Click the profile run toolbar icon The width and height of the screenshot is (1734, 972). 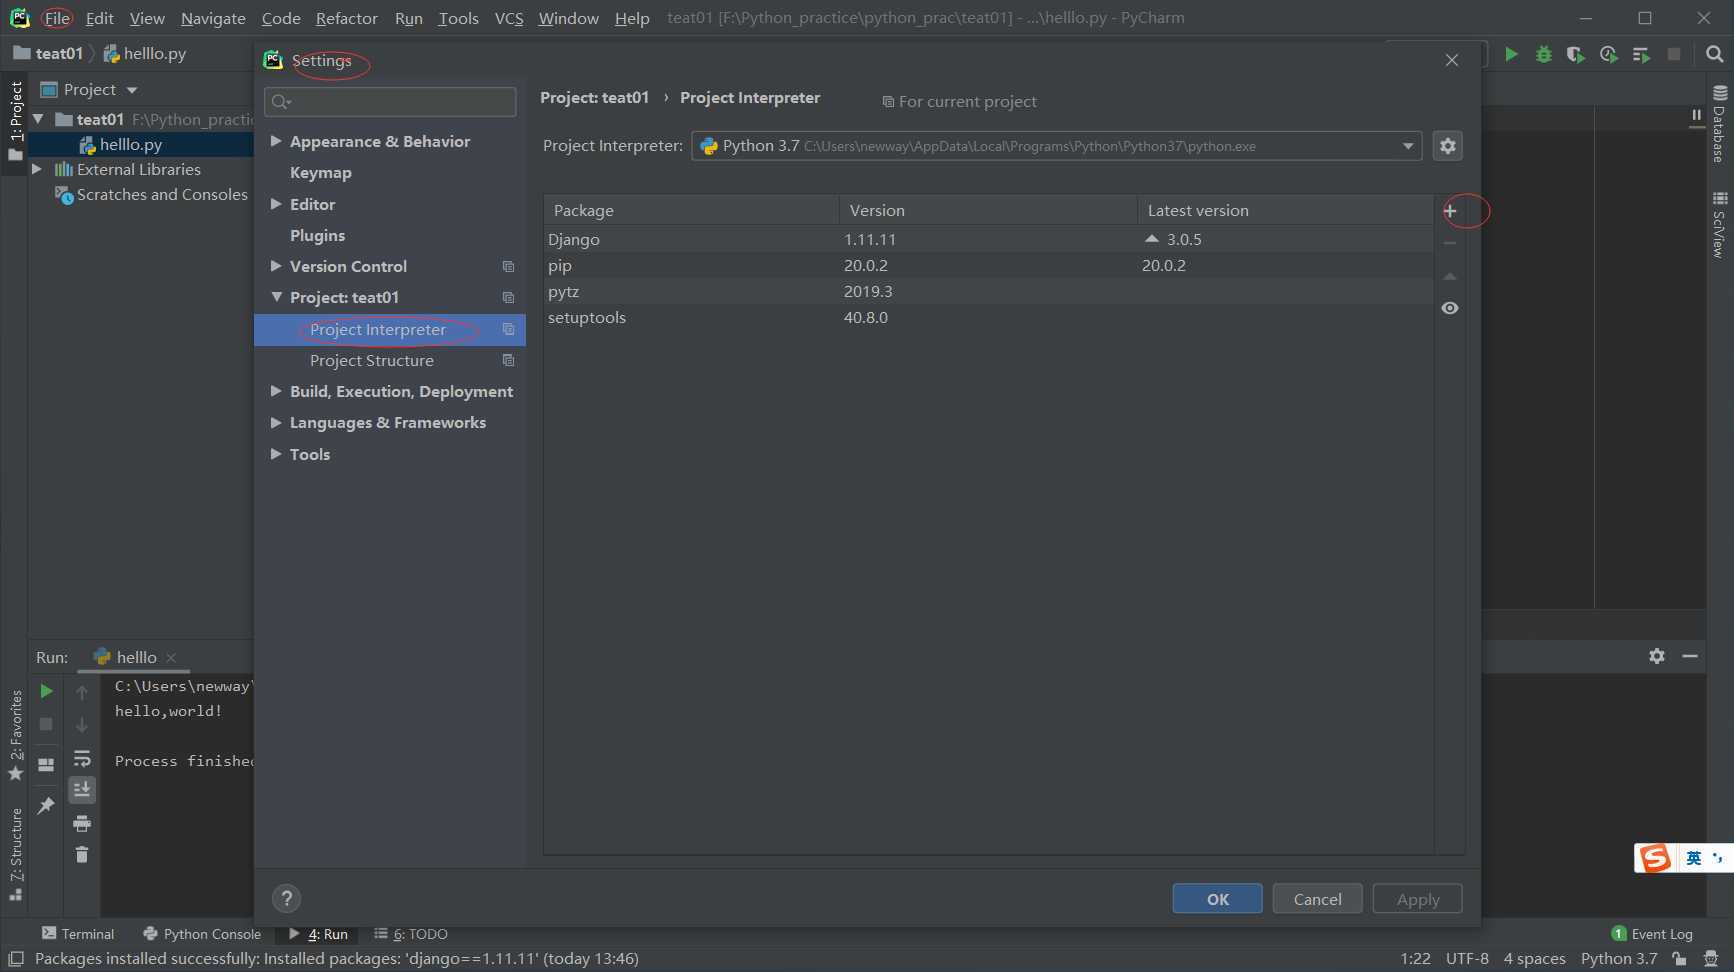[x=1608, y=54]
